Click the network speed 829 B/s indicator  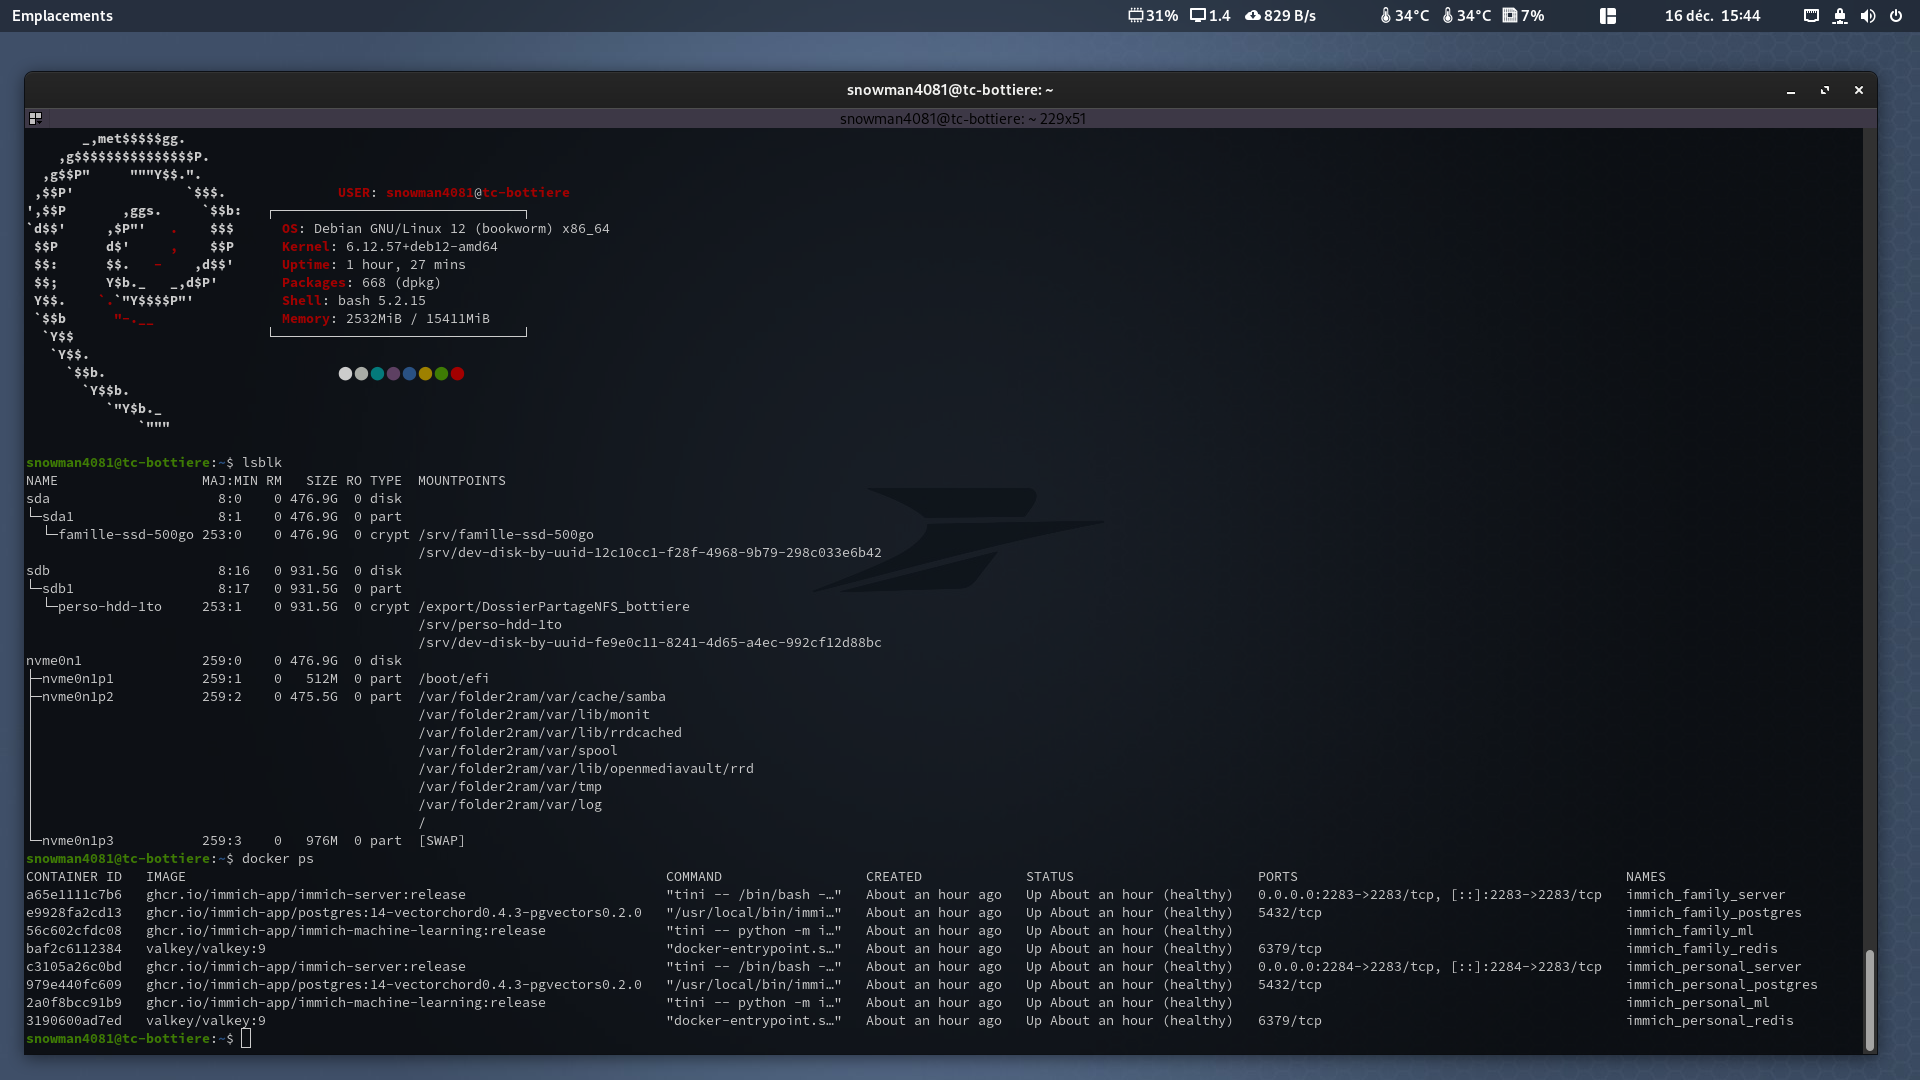click(x=1280, y=16)
